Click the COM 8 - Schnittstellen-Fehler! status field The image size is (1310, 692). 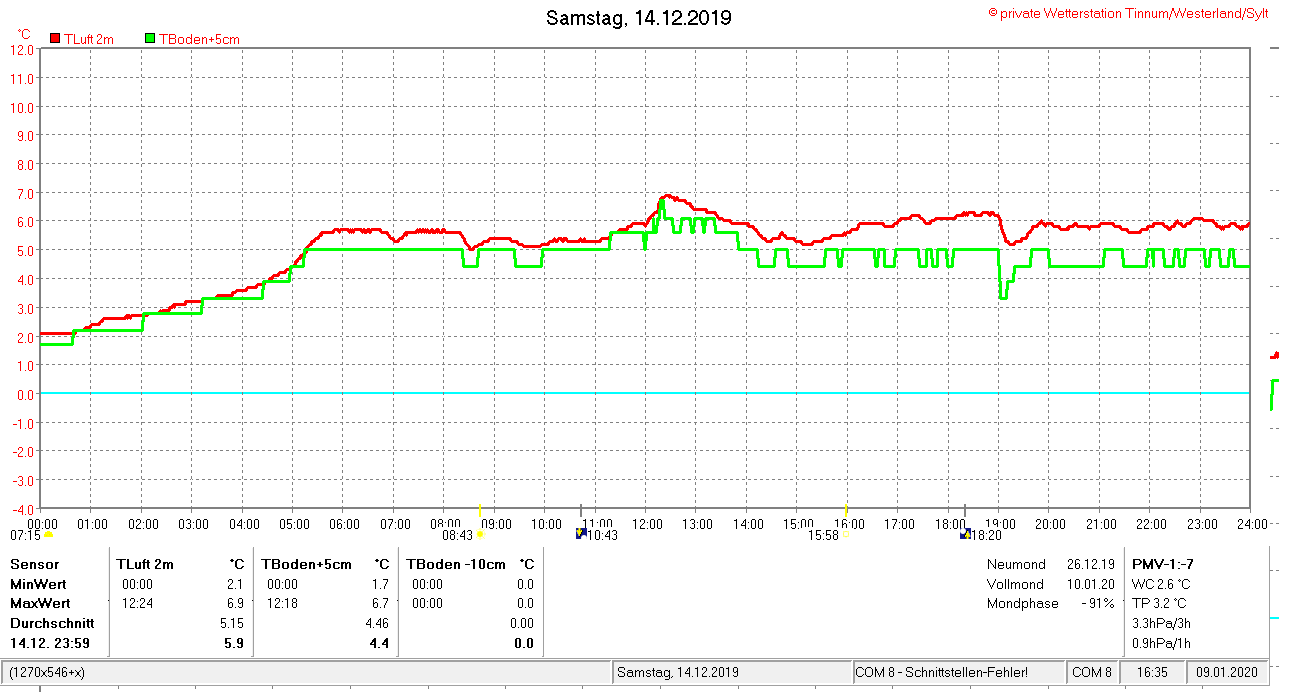(941, 672)
